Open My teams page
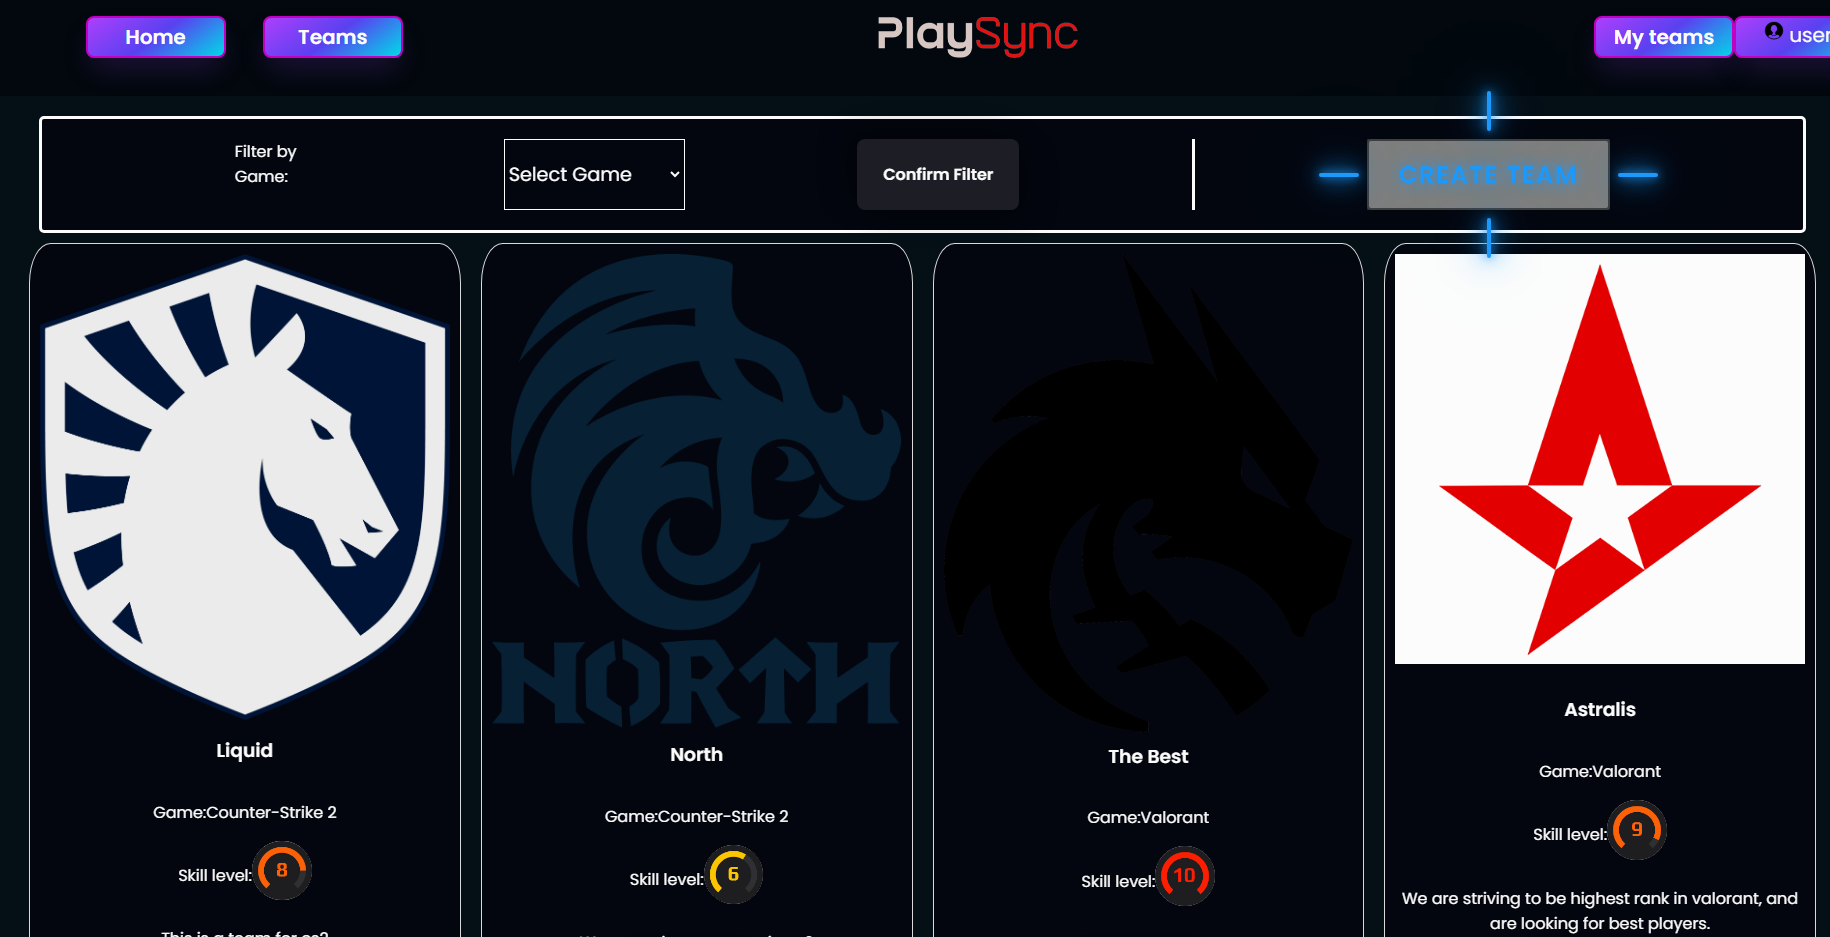This screenshot has width=1830, height=937. [1663, 37]
